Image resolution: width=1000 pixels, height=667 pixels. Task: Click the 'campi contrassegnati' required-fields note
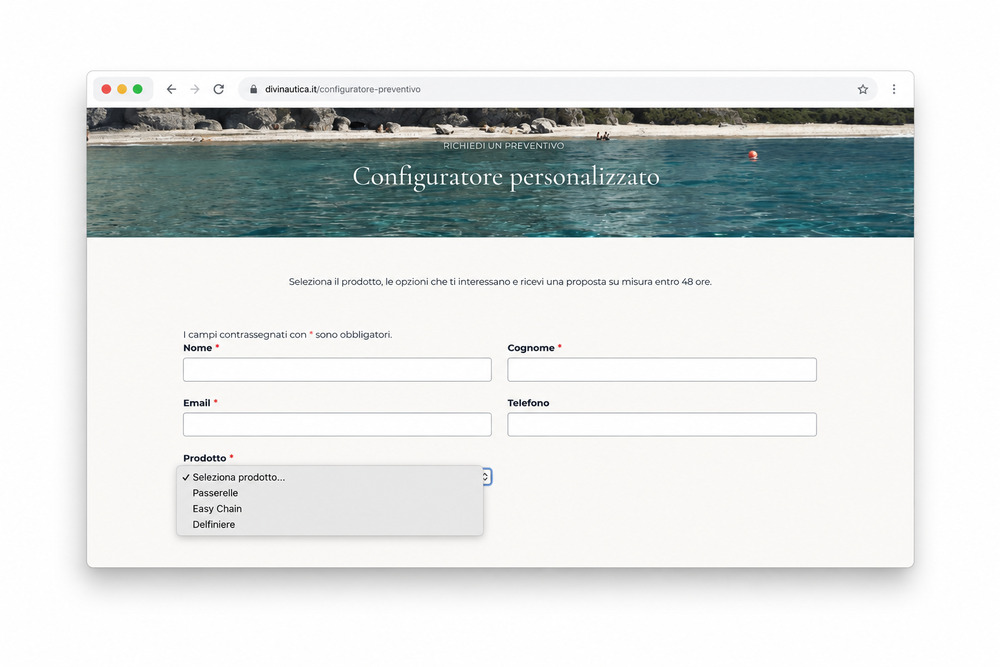tap(288, 334)
